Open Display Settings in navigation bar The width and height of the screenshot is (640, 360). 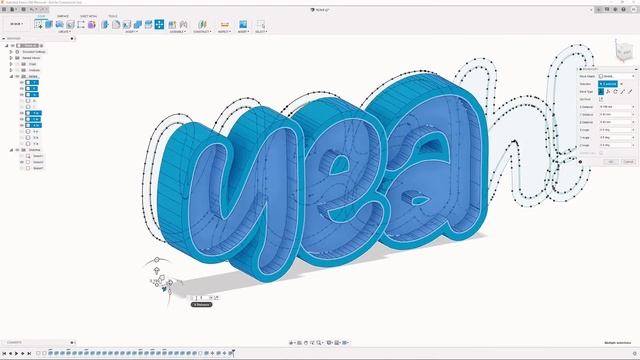tap(330, 343)
